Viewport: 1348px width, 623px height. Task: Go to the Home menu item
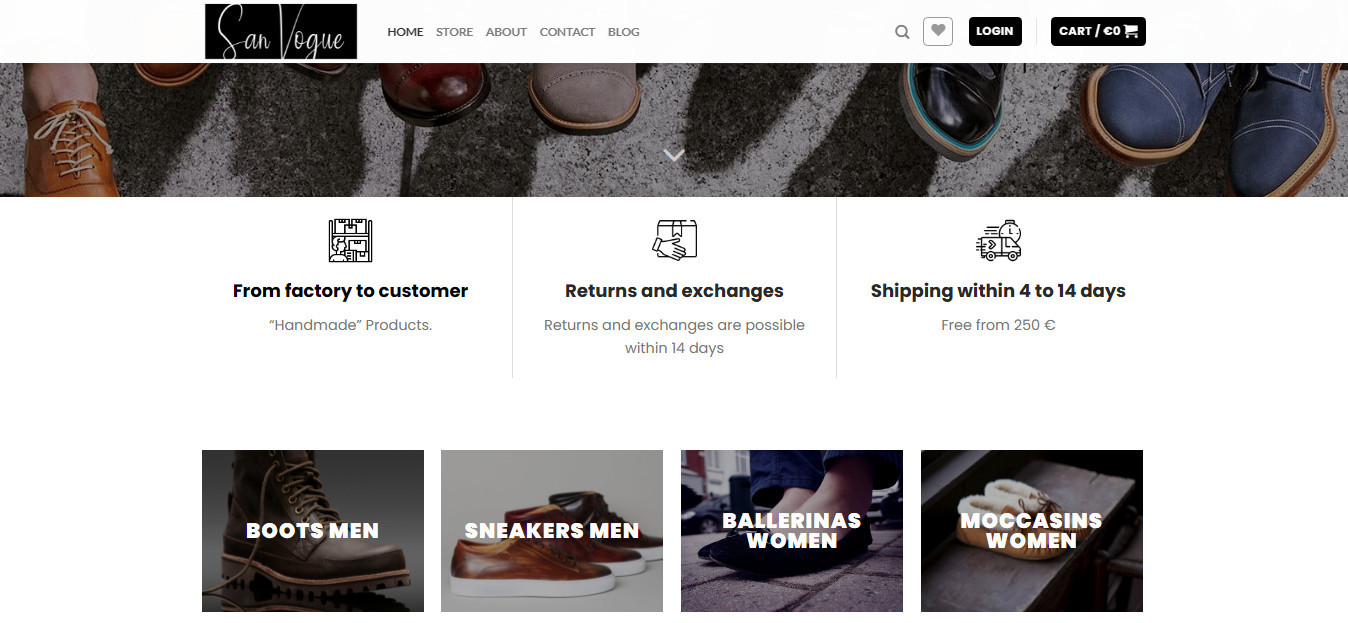pyautogui.click(x=405, y=32)
